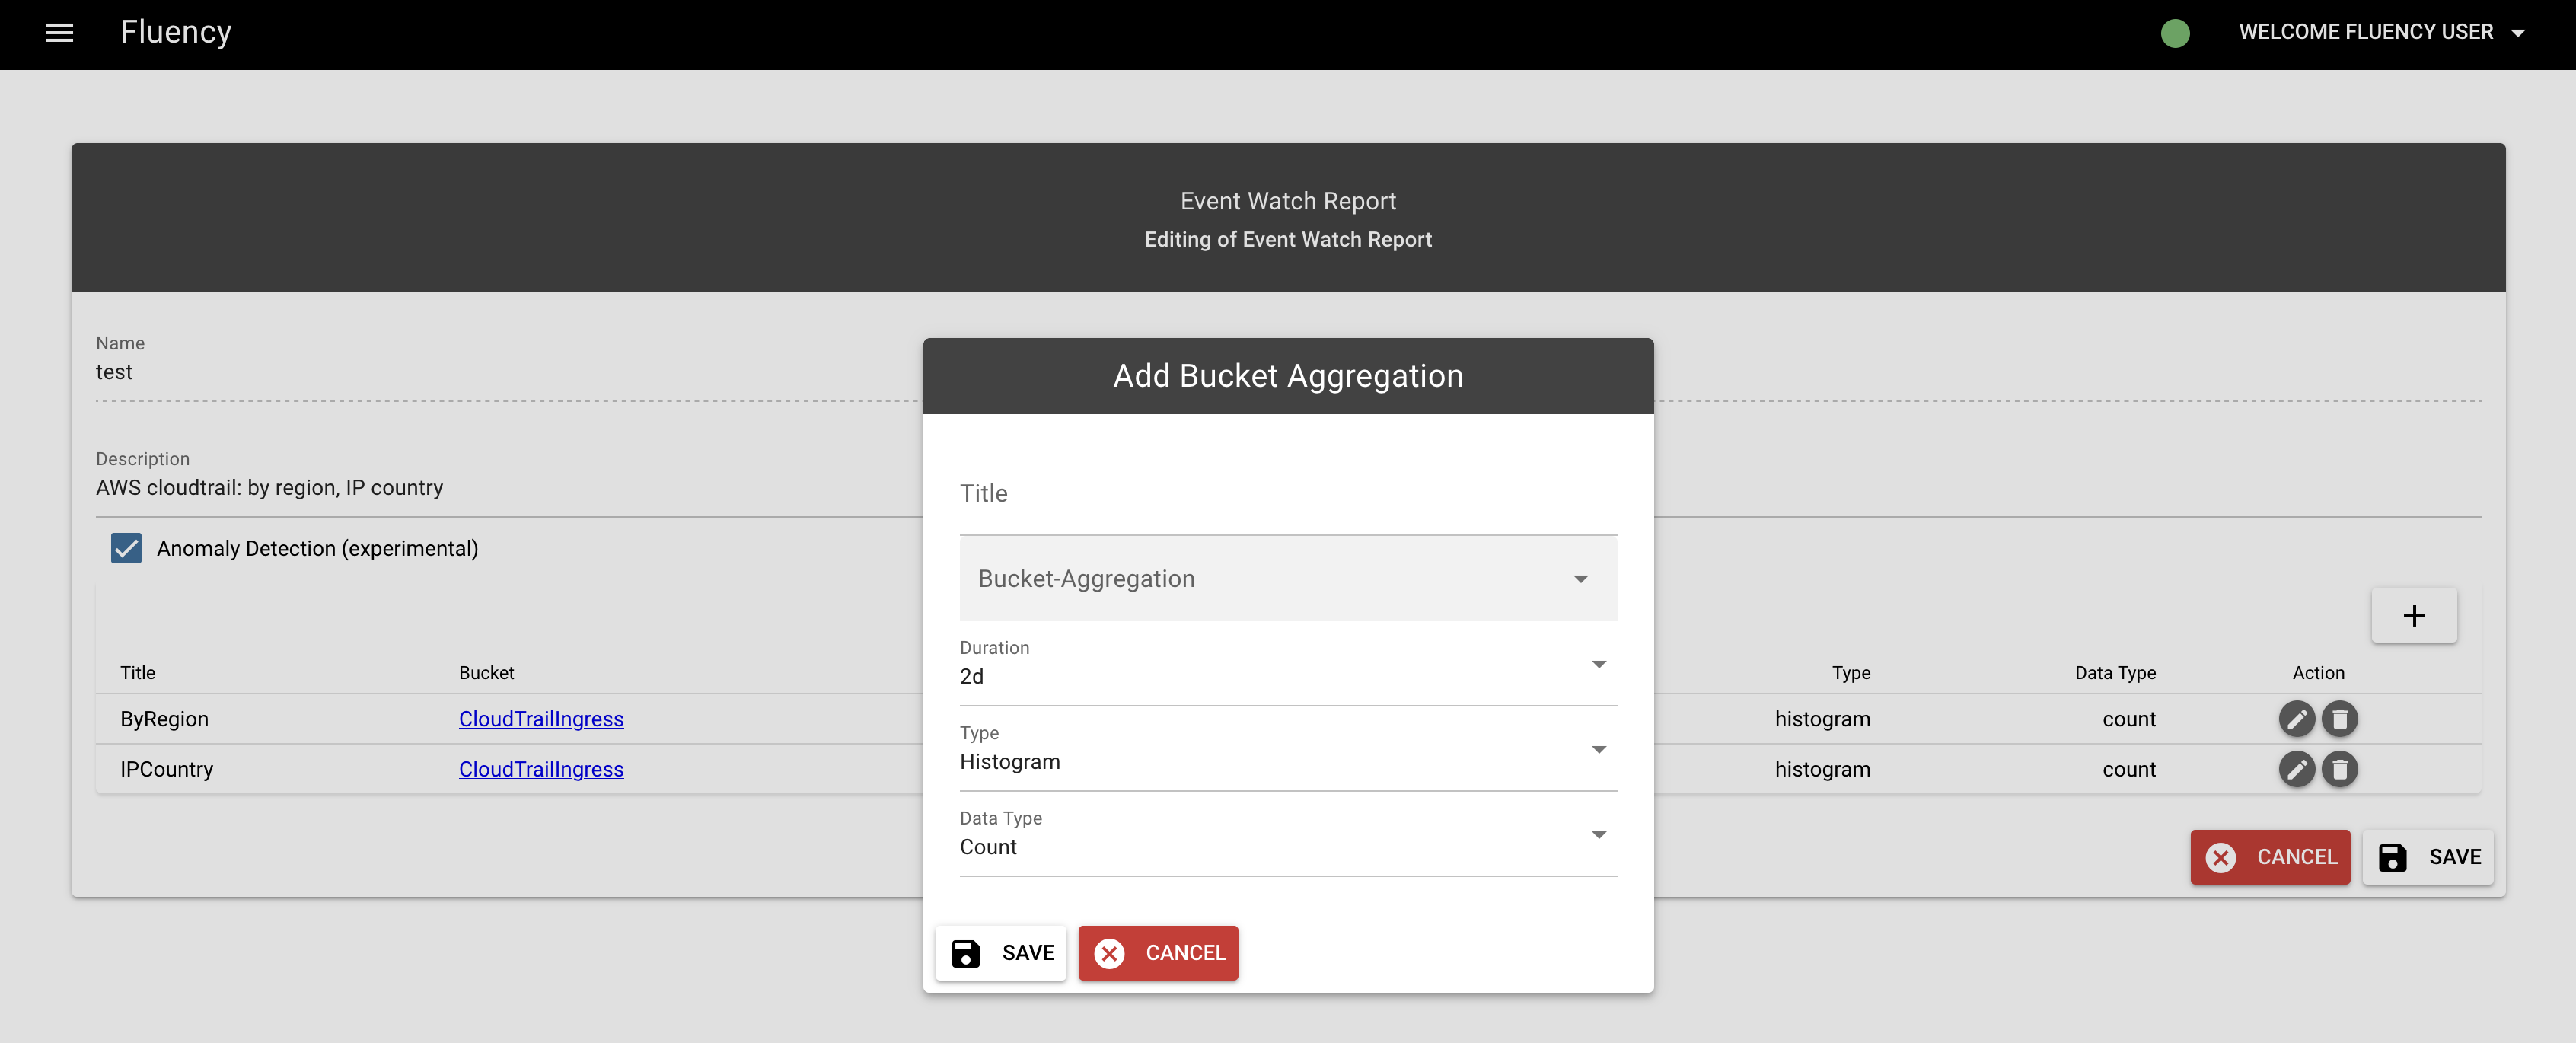Click count data type cell in ByRegion row

click(x=2129, y=719)
